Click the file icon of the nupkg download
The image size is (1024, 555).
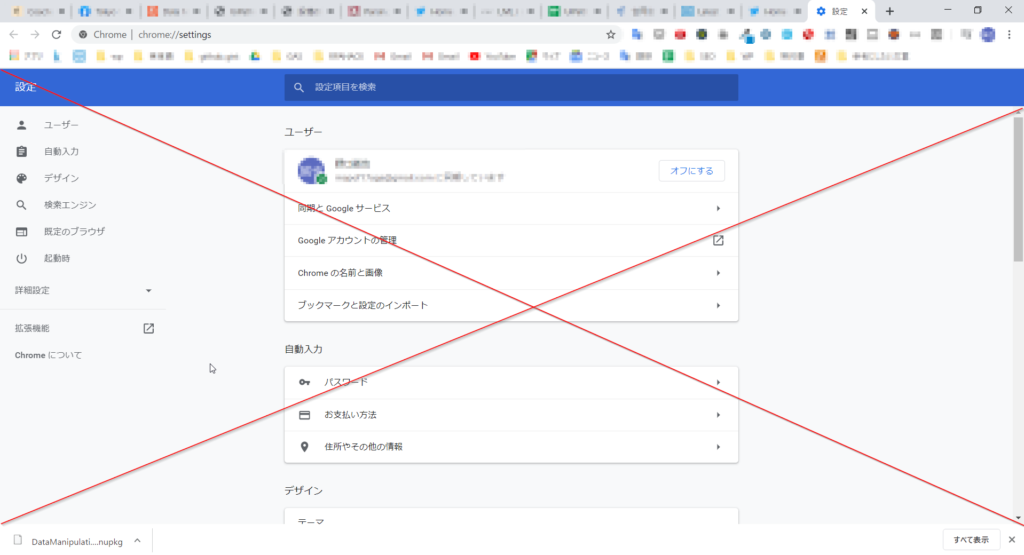[18, 541]
